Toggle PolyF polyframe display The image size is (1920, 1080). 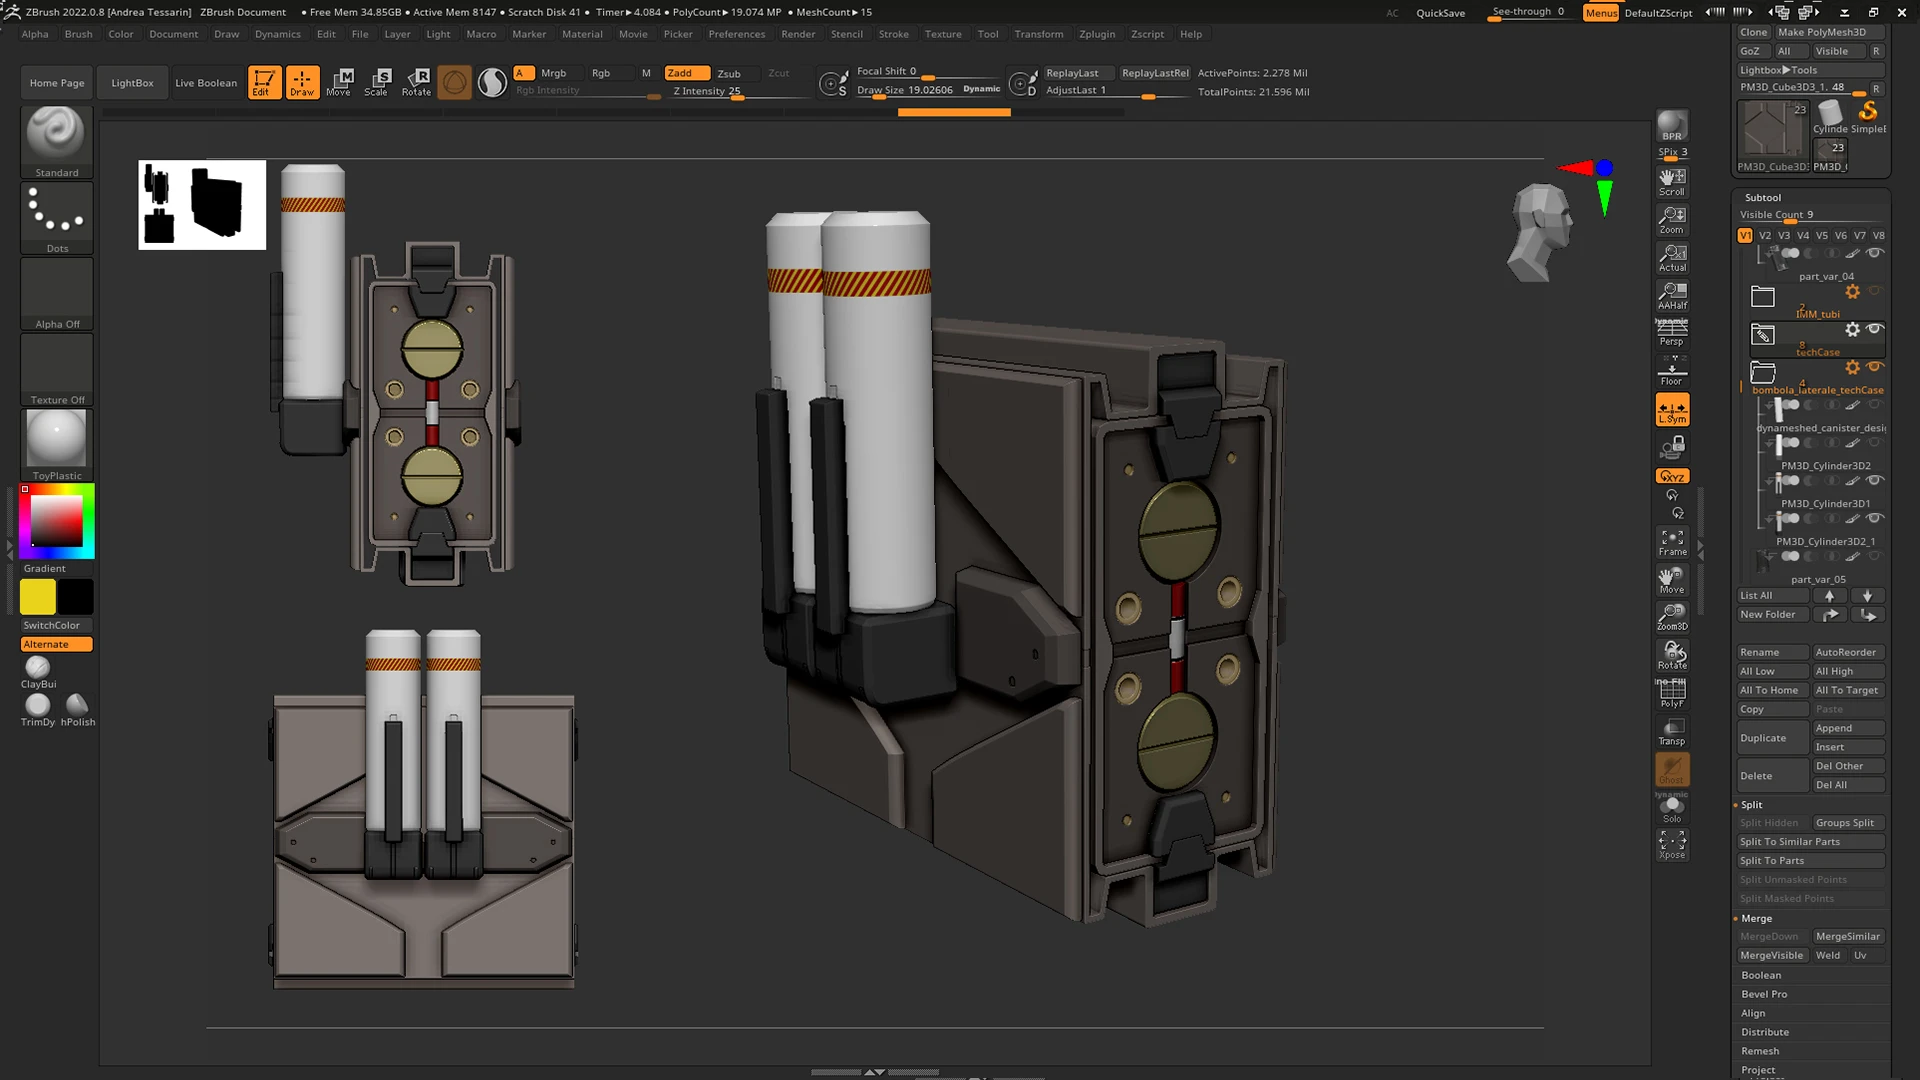pos(1672,693)
